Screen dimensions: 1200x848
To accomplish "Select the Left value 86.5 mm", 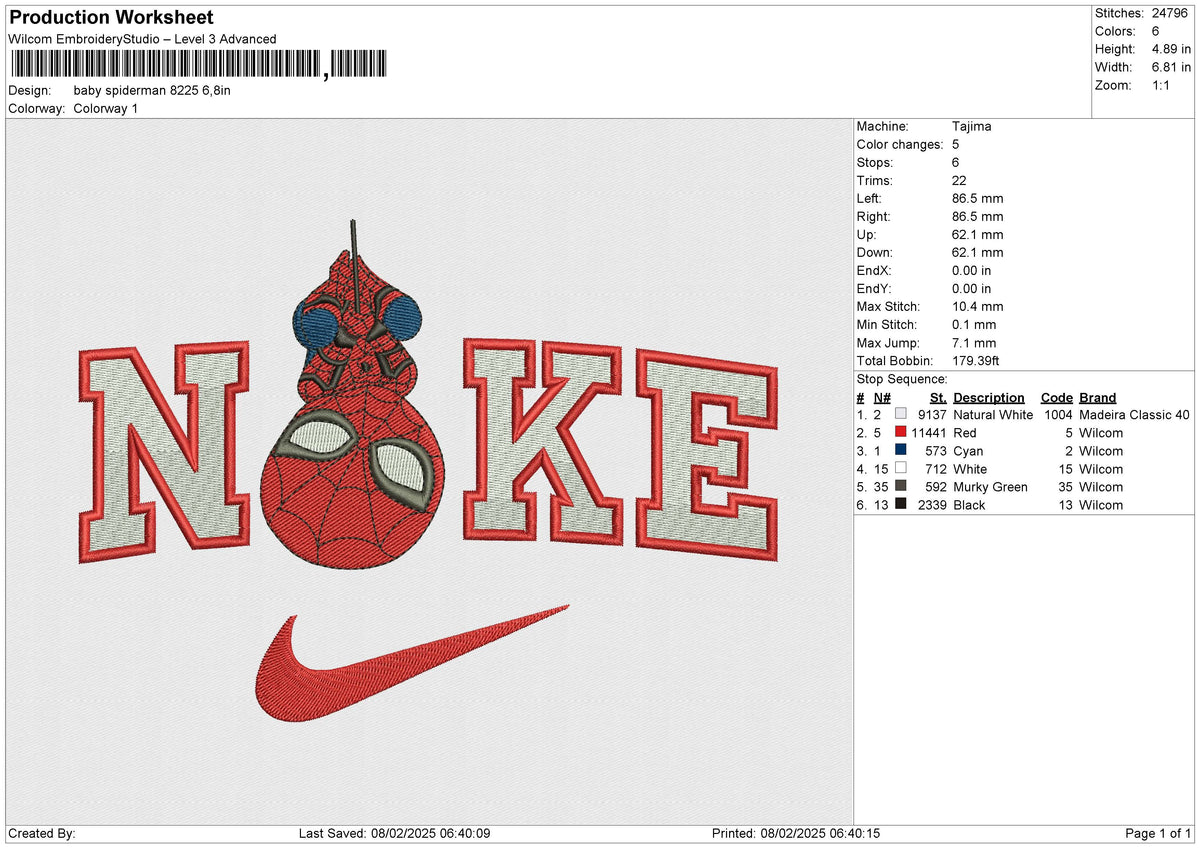I will (x=978, y=199).
